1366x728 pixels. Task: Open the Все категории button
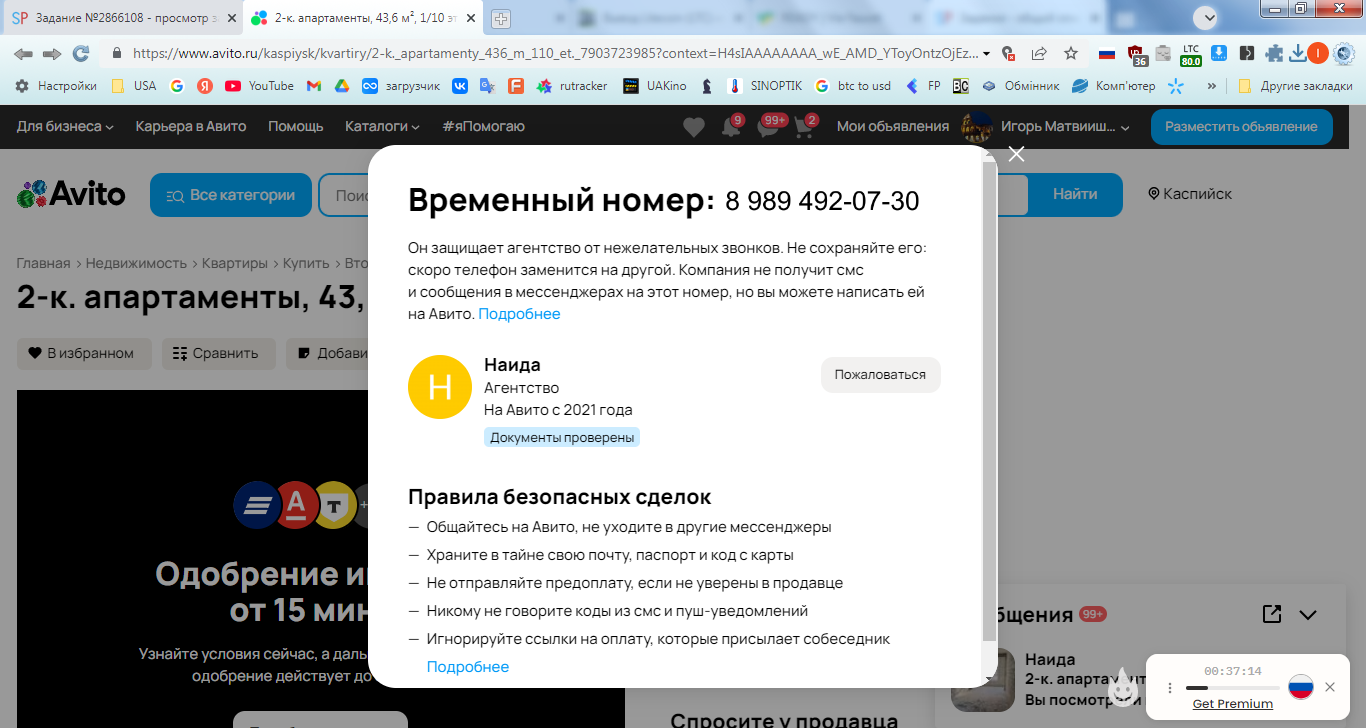pyautogui.click(x=231, y=195)
